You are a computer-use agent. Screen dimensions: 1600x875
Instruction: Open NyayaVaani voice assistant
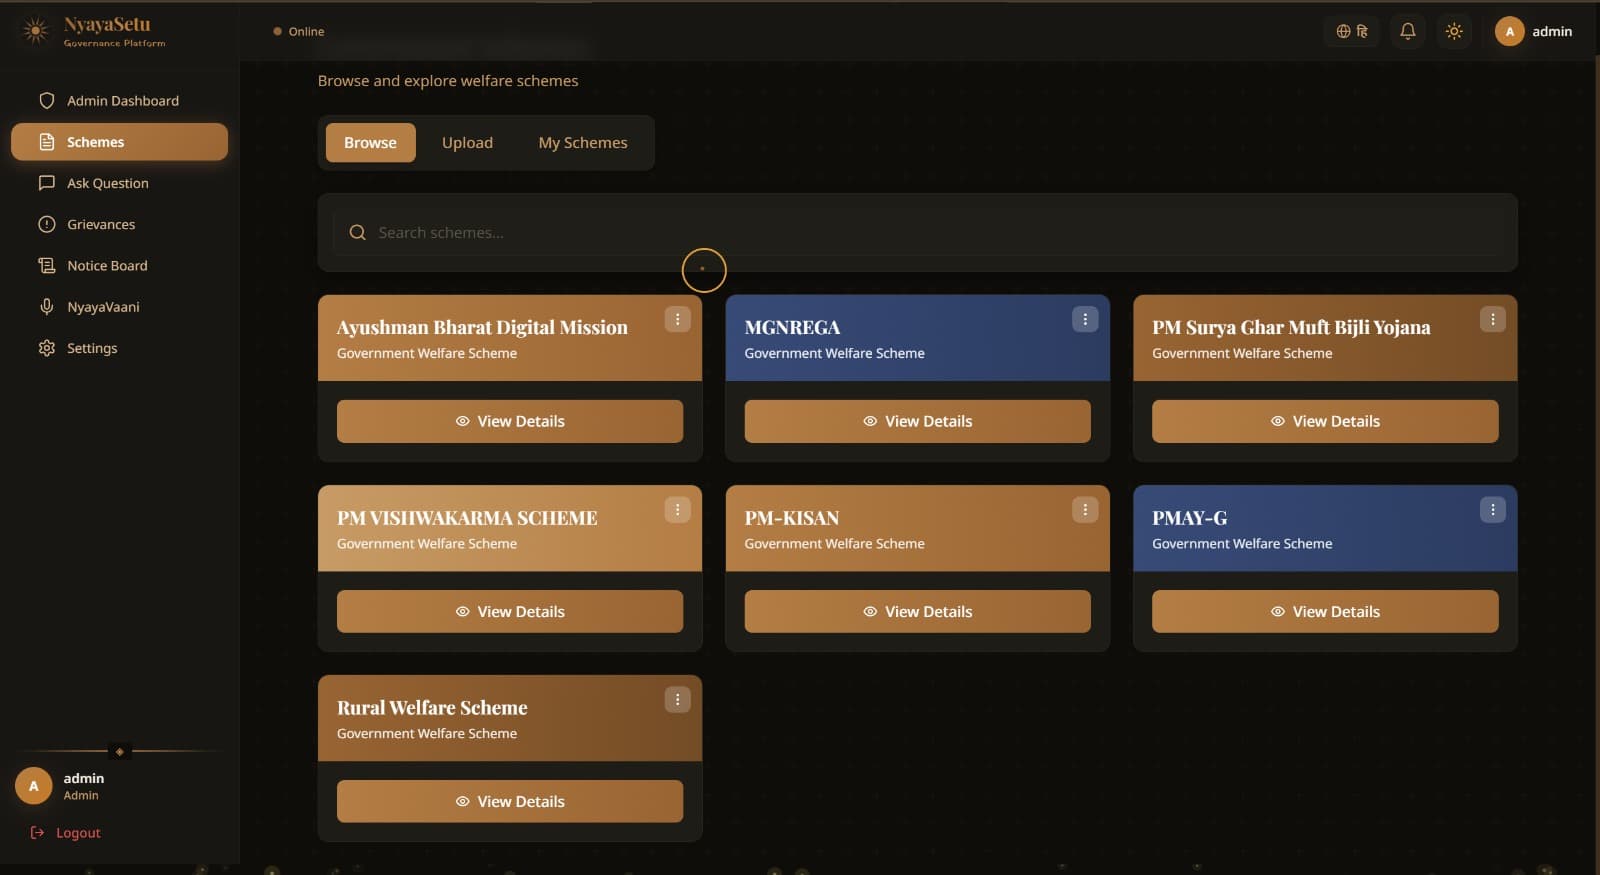click(120, 307)
